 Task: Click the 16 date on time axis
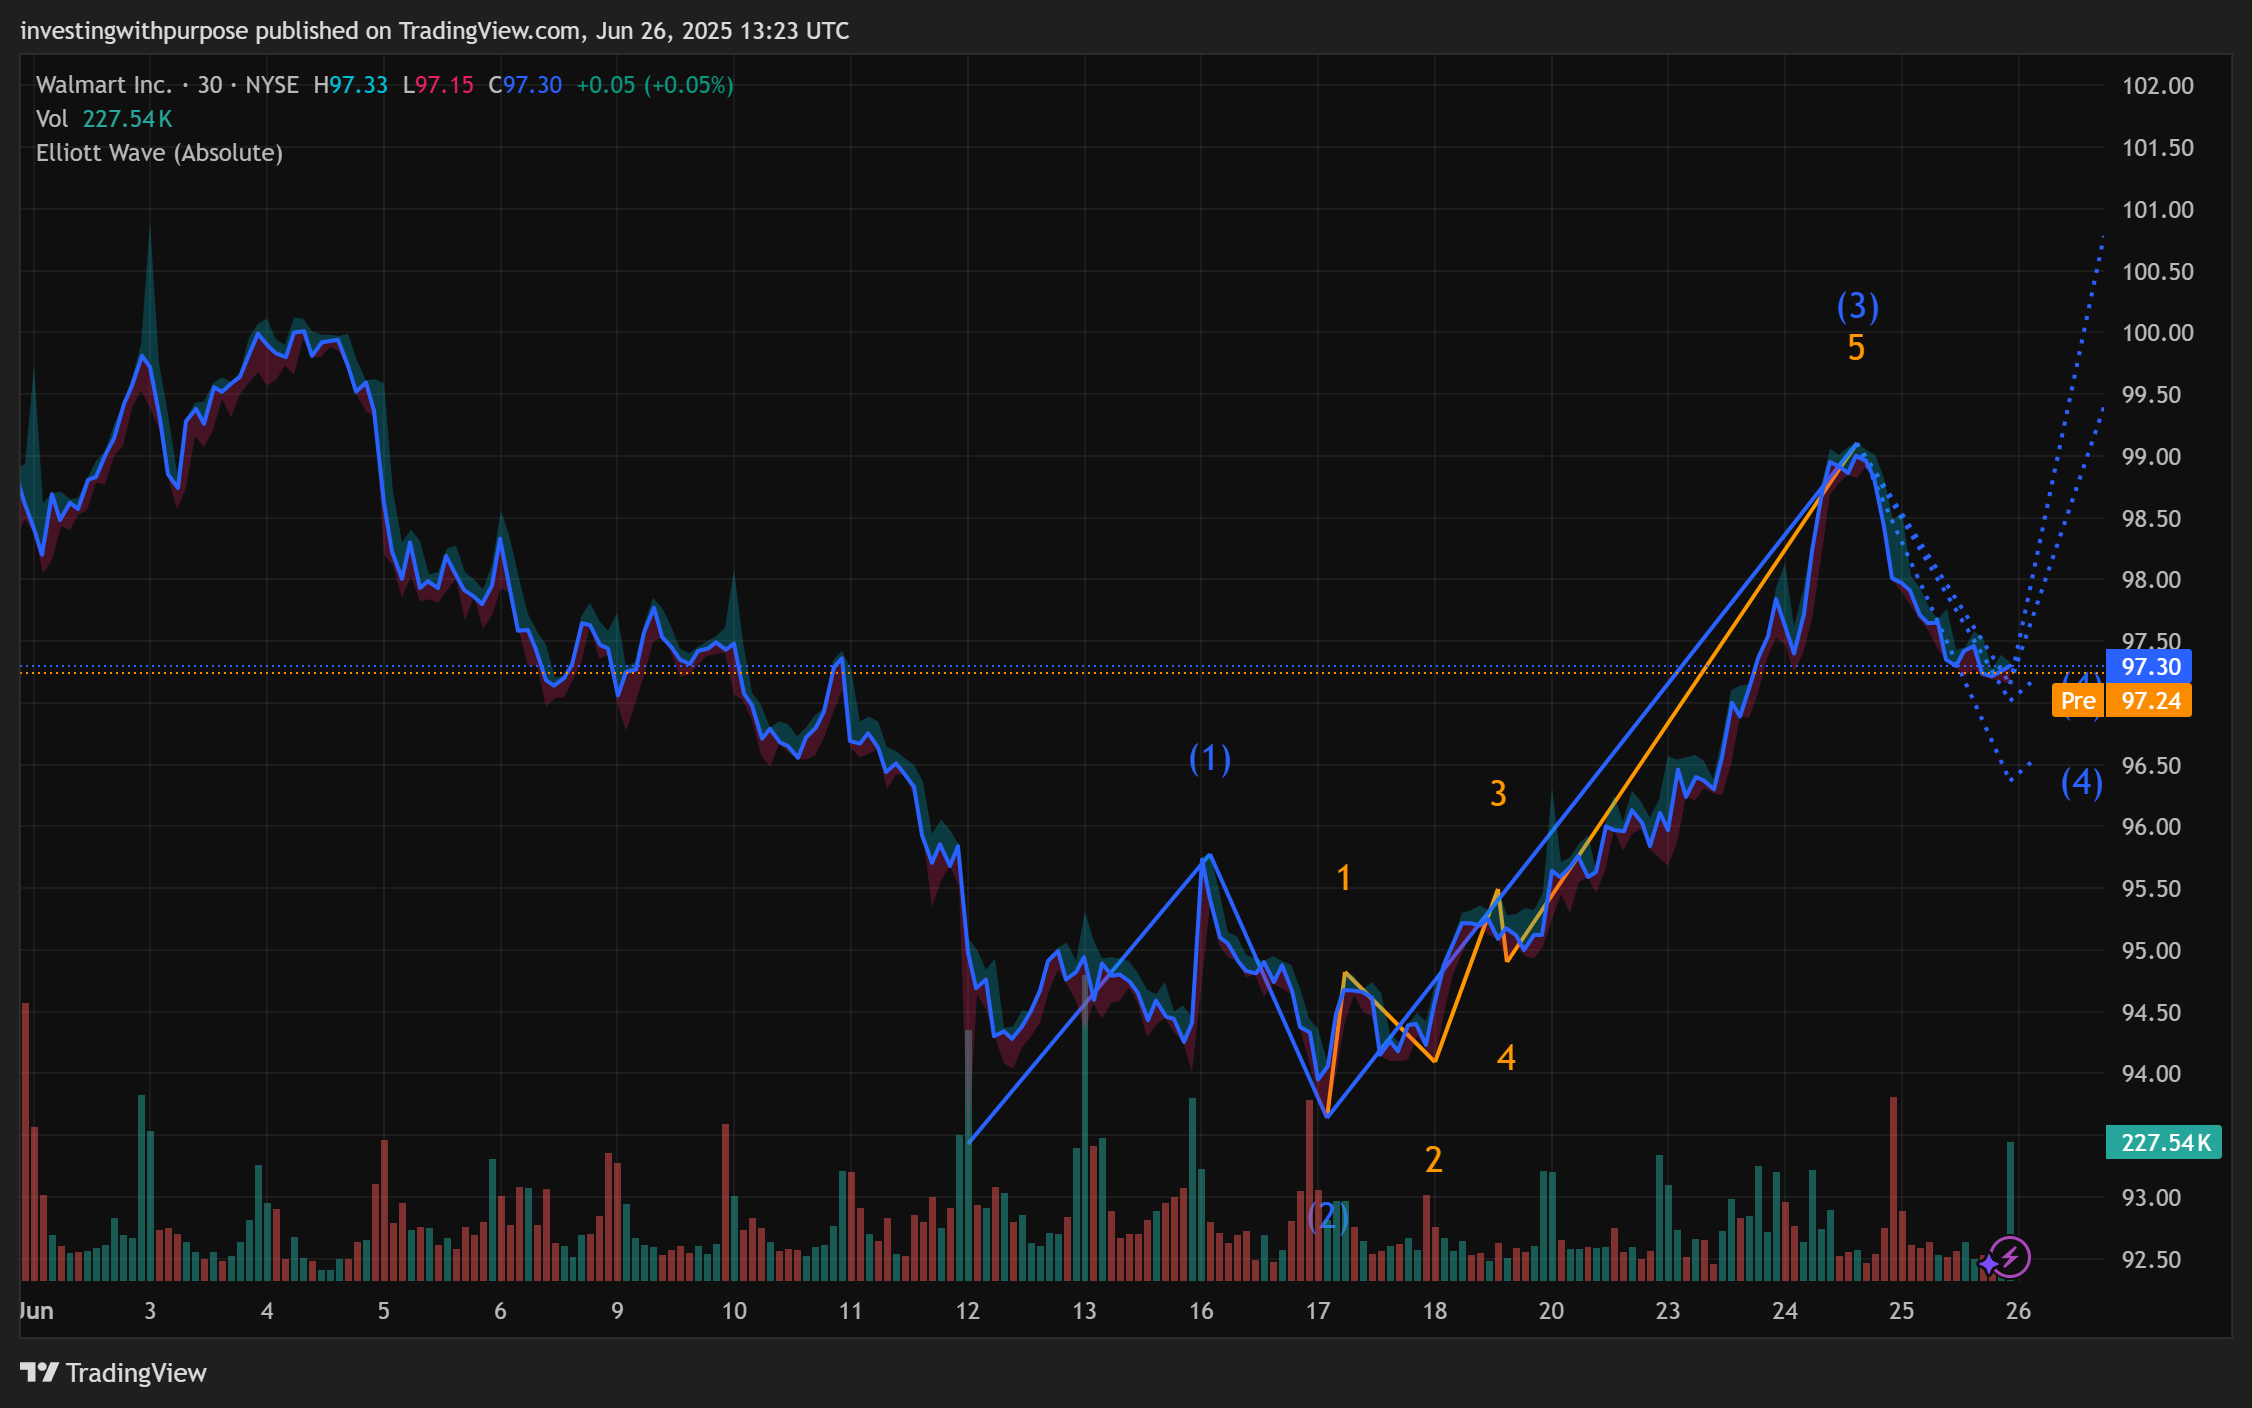click(1201, 1311)
